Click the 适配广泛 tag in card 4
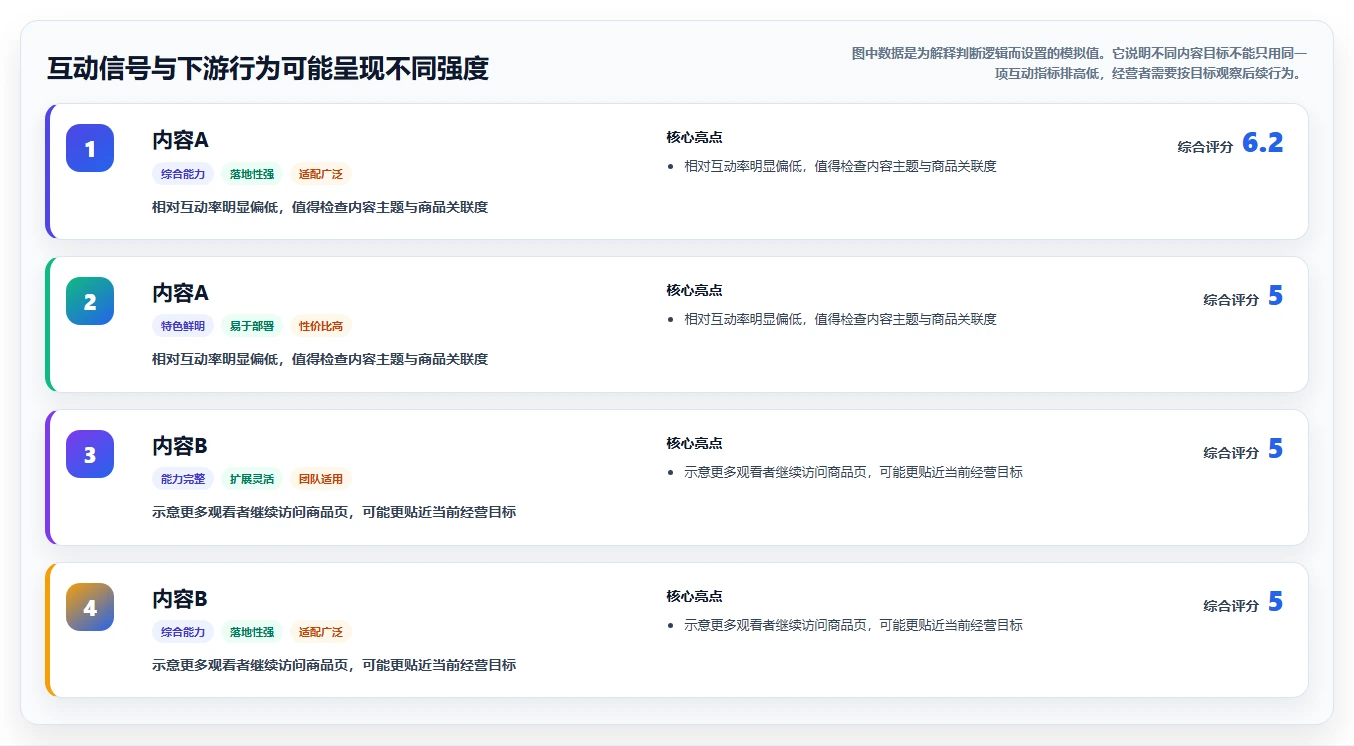Viewport: 1354px width, 746px height. click(x=321, y=632)
